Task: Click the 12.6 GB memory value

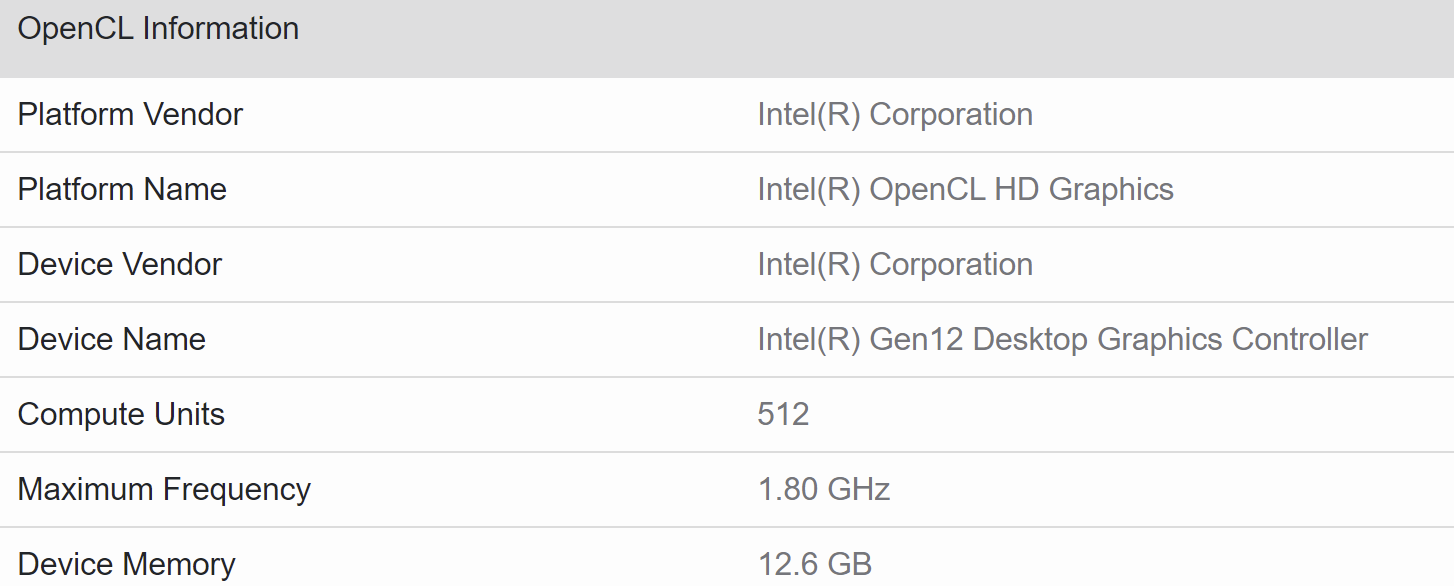Action: (x=815, y=564)
